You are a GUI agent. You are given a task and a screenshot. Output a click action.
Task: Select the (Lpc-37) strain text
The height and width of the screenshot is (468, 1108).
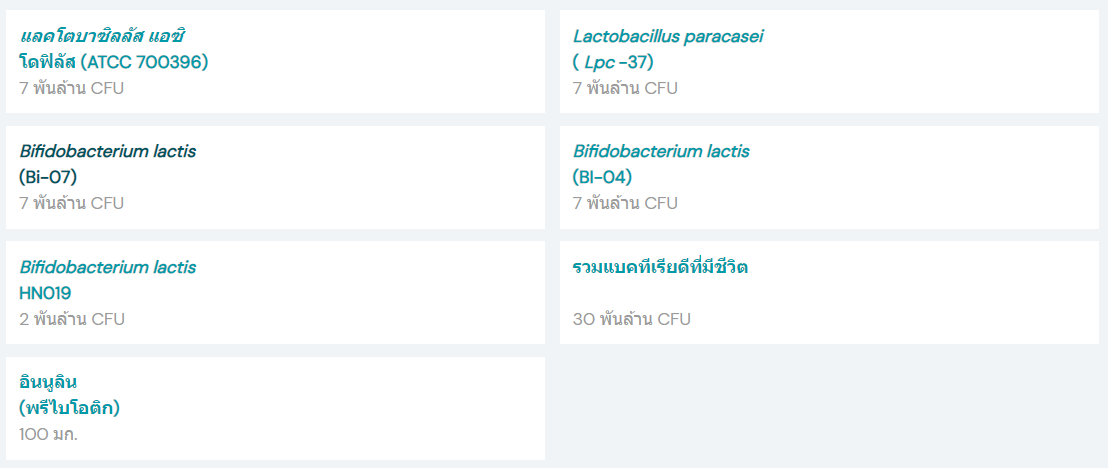pos(613,62)
